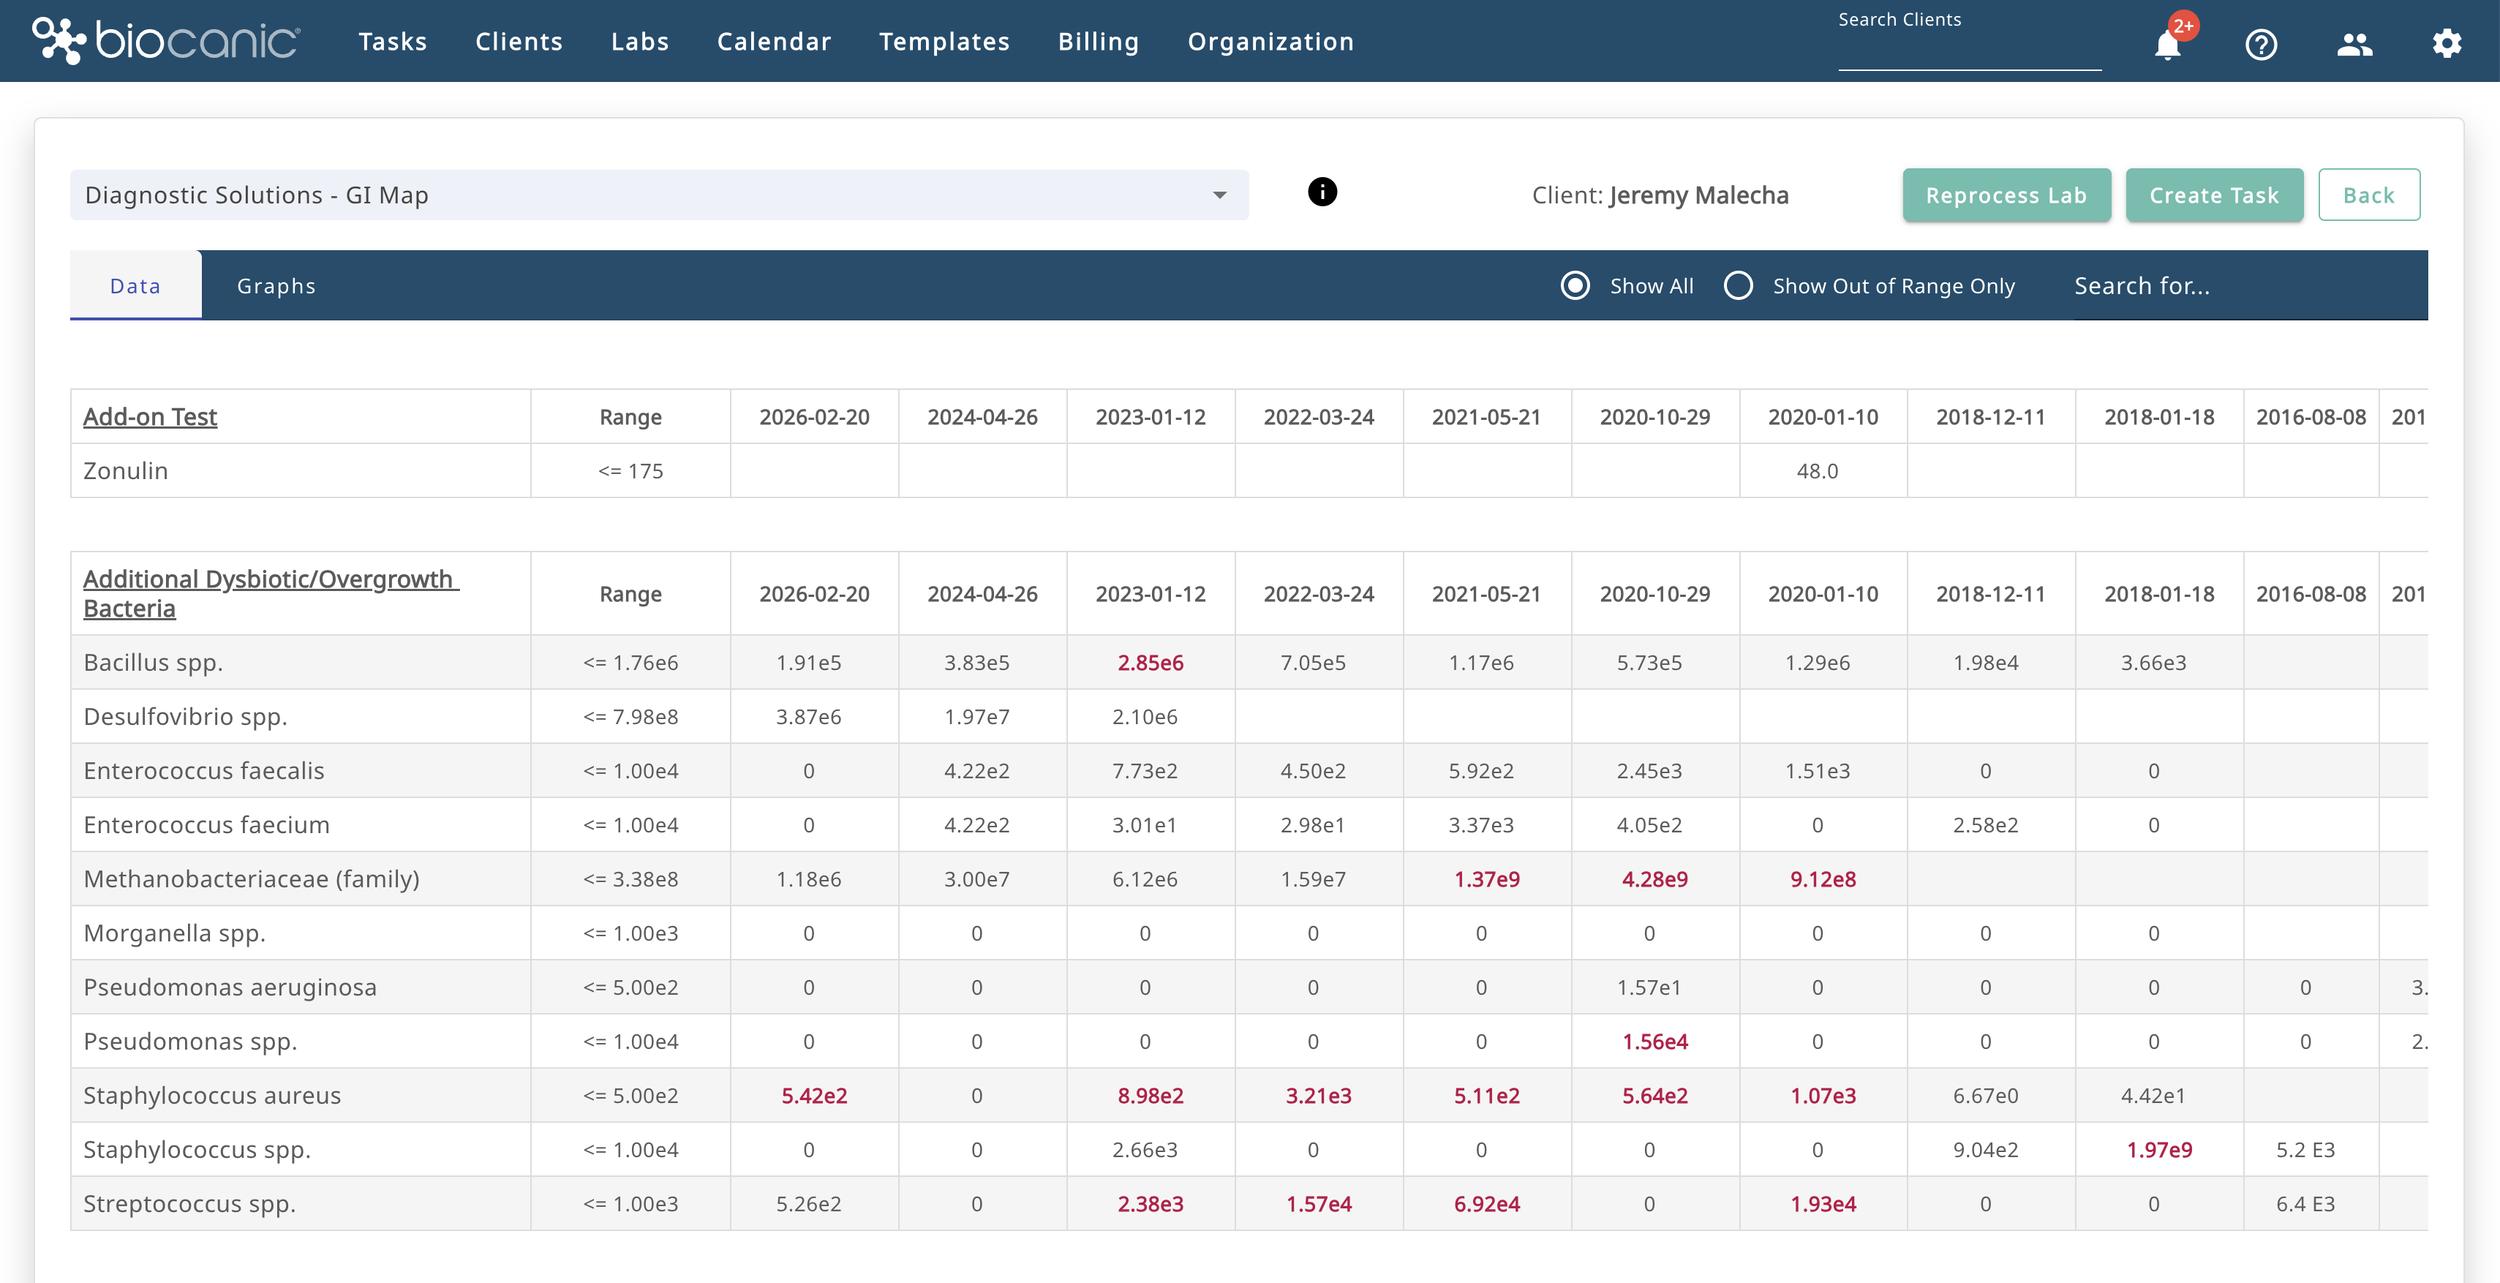2500x1283 pixels.
Task: Open the Clients menu
Action: (x=519, y=42)
